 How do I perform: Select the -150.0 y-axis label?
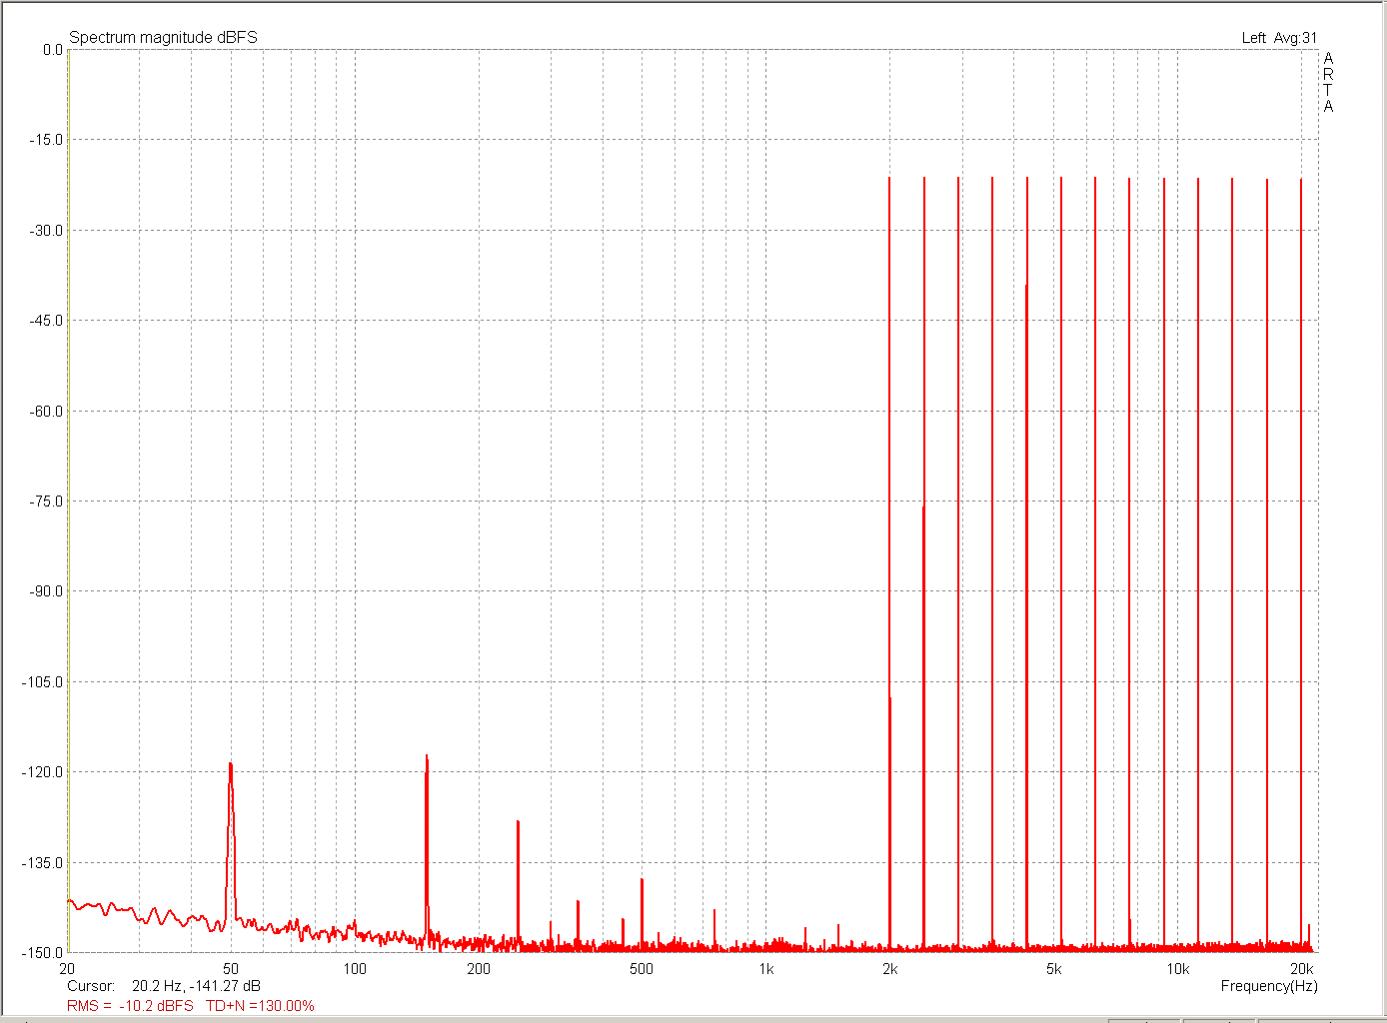pyautogui.click(x=42, y=953)
